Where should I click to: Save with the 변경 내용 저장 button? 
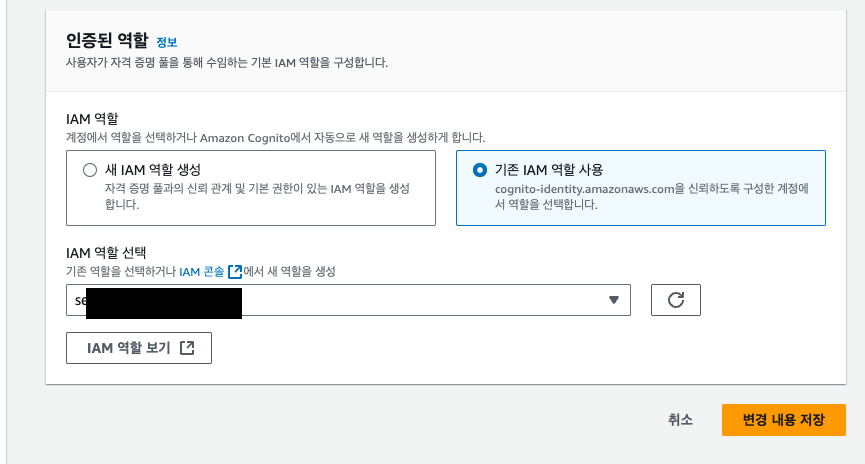coord(783,420)
